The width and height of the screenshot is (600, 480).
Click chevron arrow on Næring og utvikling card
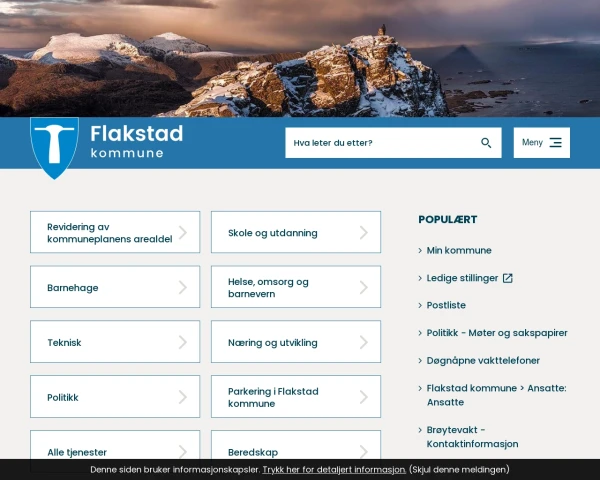[364, 342]
